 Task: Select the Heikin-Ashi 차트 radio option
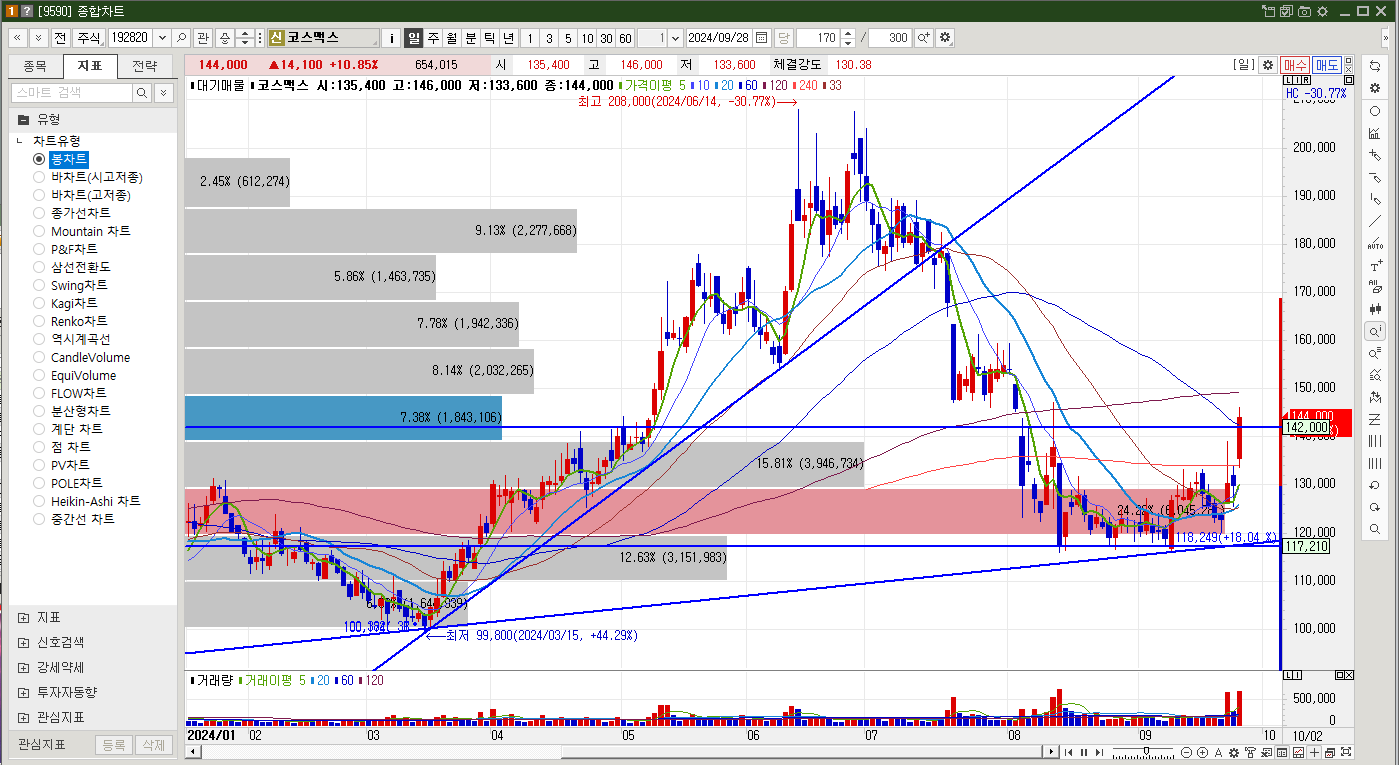[39, 501]
